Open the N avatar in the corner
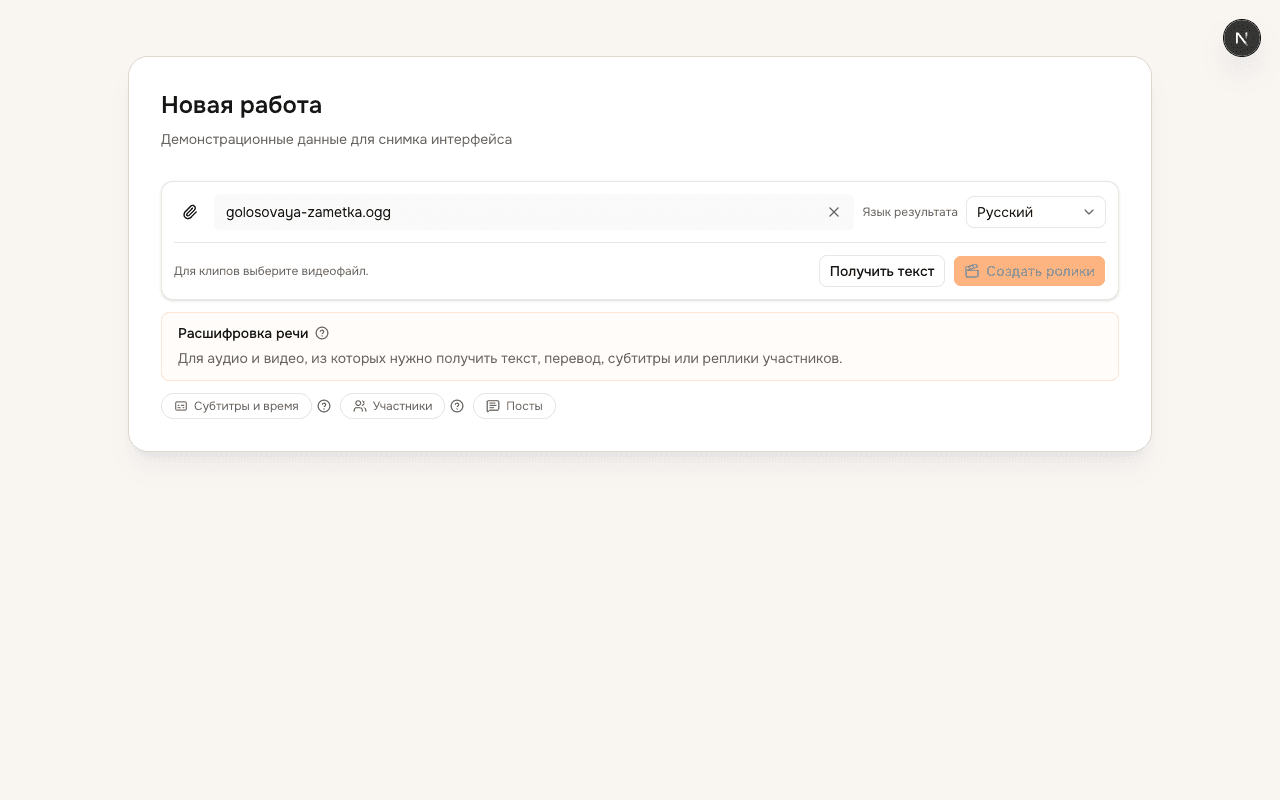The width and height of the screenshot is (1280, 800). [x=1242, y=38]
